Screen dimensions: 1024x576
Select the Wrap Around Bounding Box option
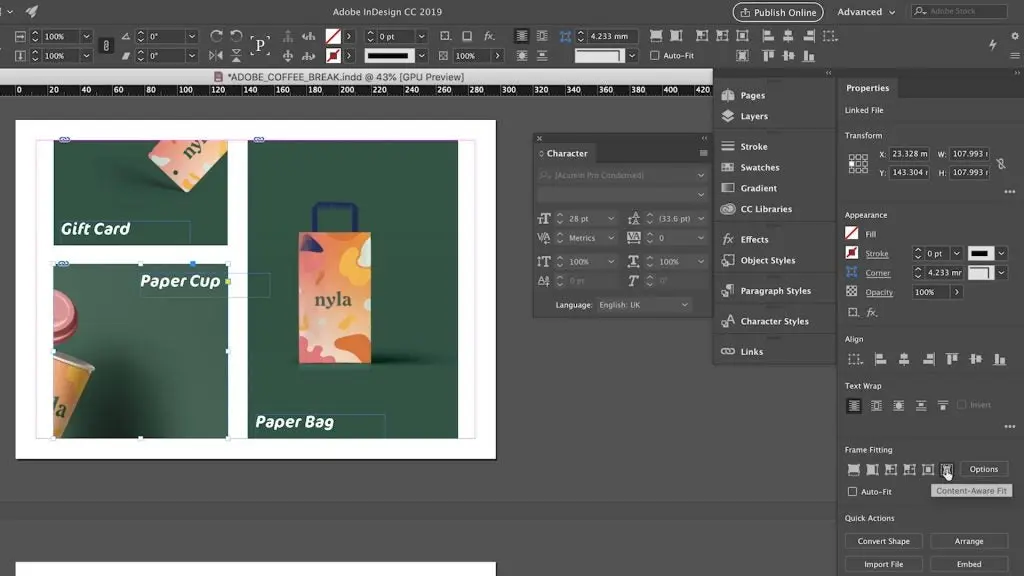point(878,405)
